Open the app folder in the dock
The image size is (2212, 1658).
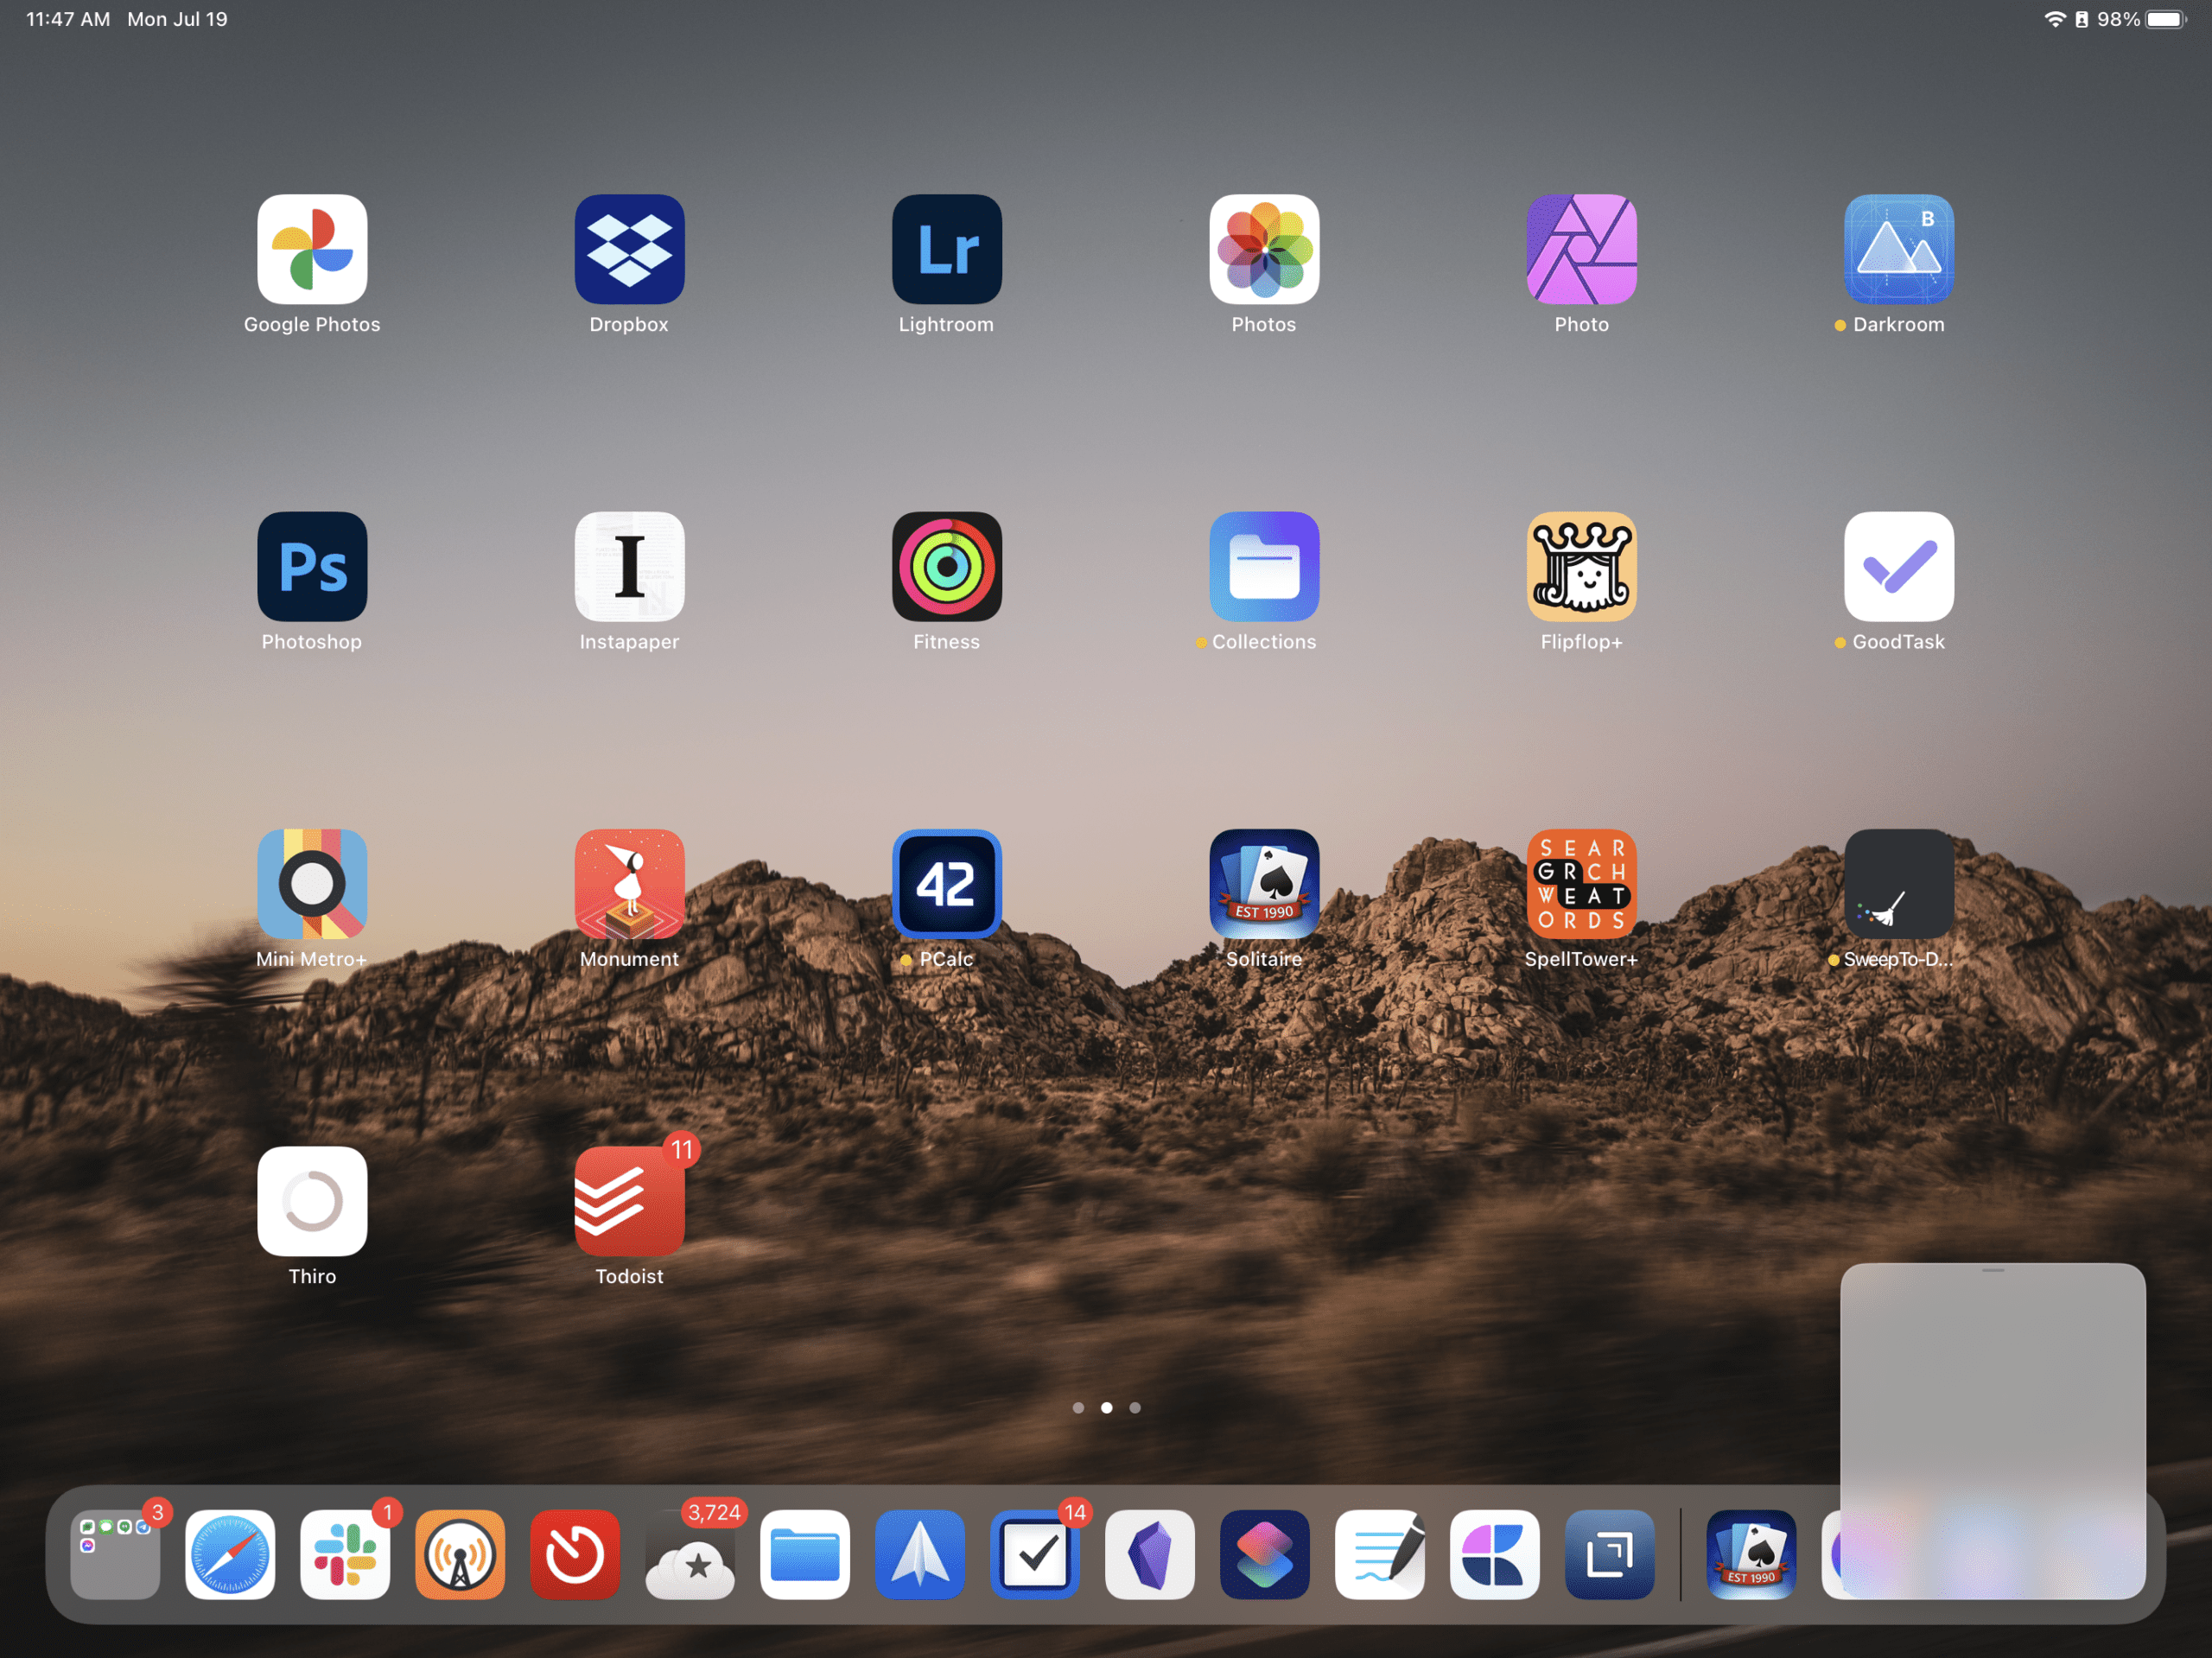click(115, 1554)
